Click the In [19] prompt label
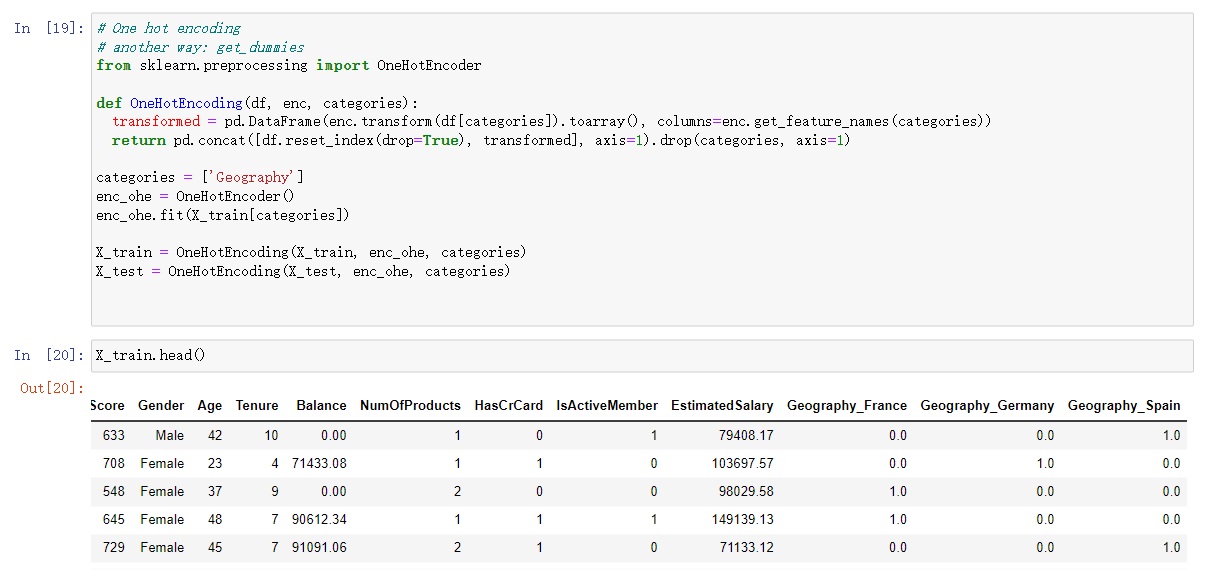Screen dimensions: 1205x570 49,28
